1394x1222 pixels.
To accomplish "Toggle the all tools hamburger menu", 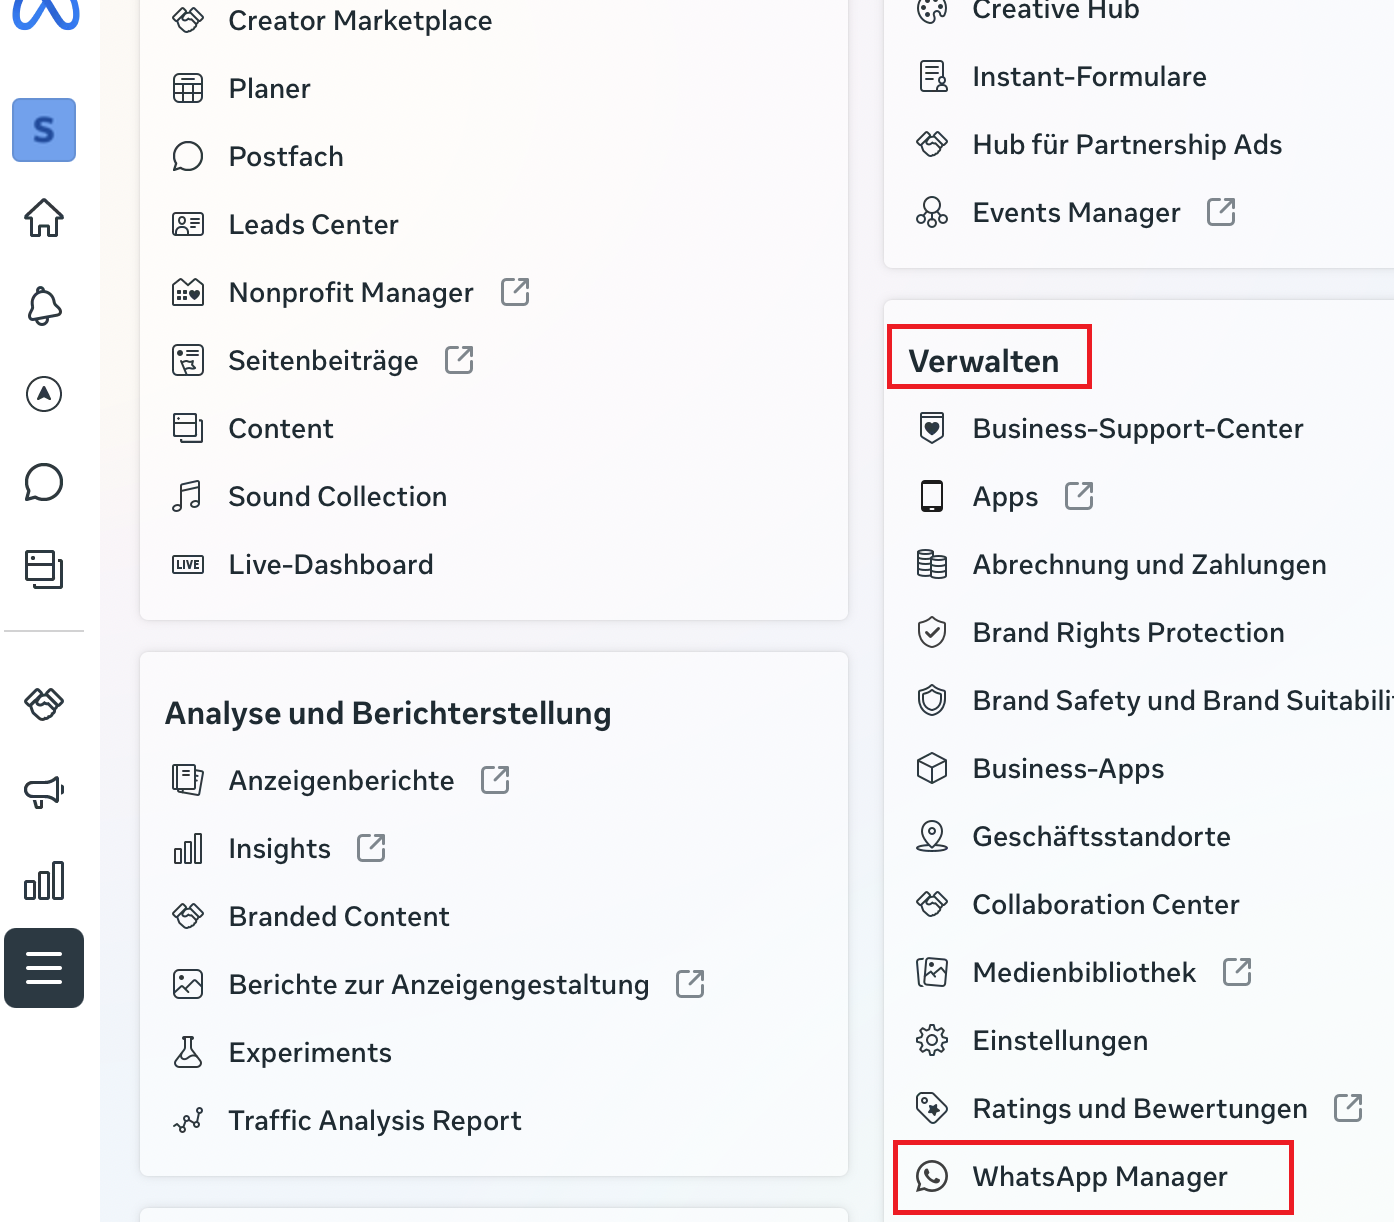I will point(44,968).
